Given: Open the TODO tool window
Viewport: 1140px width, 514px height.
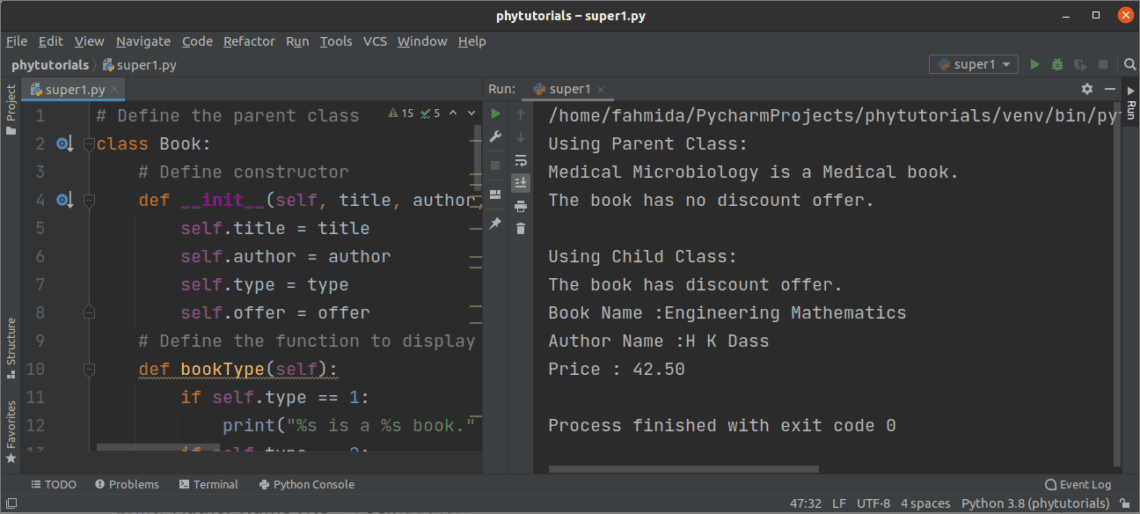Looking at the screenshot, I should pyautogui.click(x=54, y=484).
